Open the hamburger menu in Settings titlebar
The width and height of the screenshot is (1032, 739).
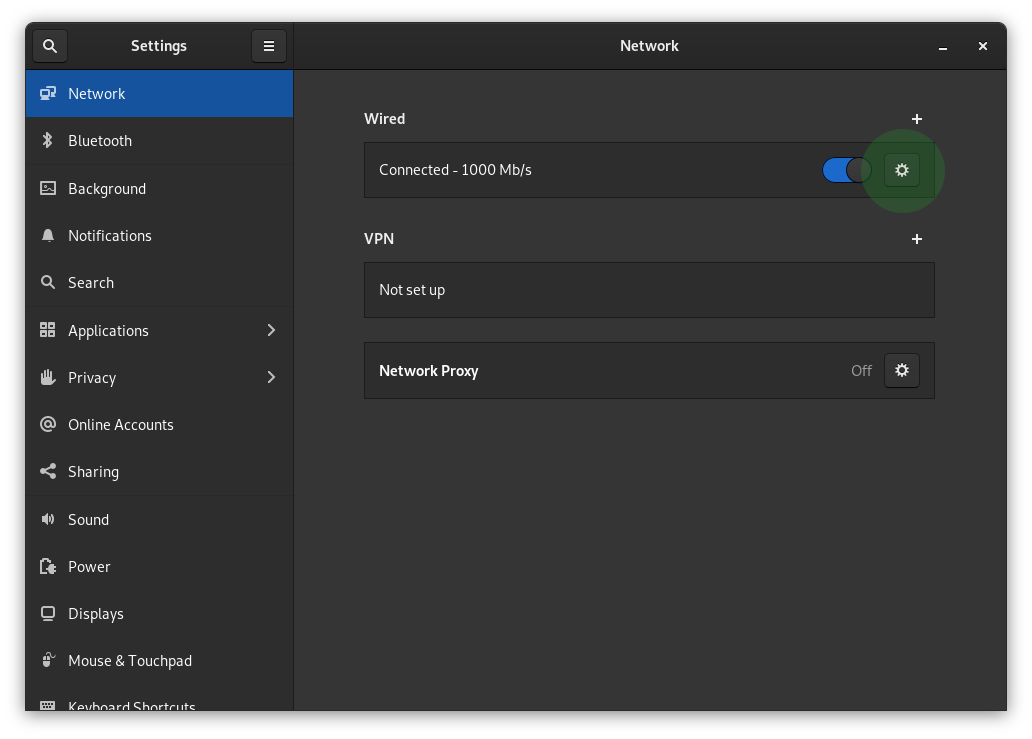pos(268,45)
